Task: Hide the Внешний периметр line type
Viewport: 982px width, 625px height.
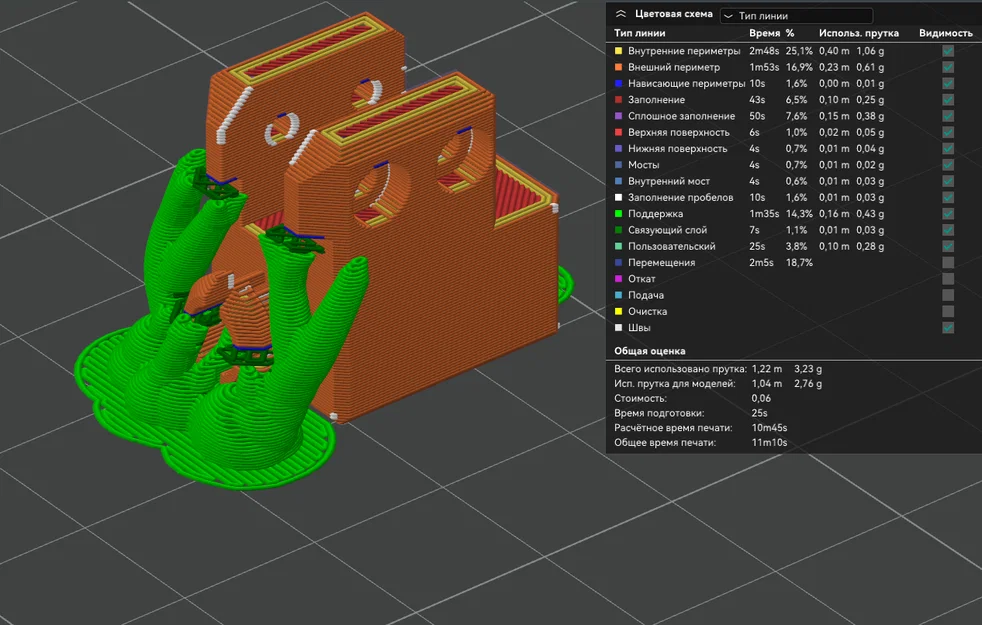Action: point(948,67)
